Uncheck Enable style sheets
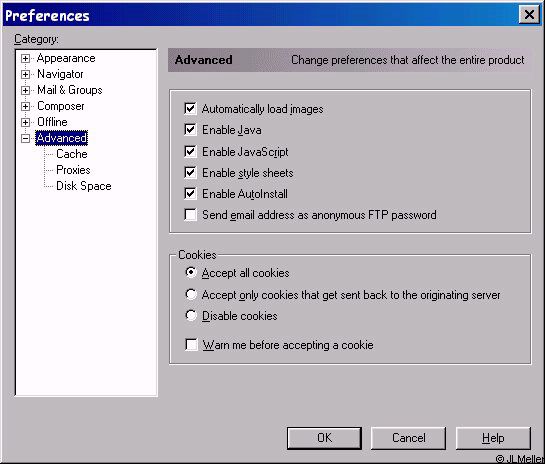The height and width of the screenshot is (464, 545). (190, 172)
